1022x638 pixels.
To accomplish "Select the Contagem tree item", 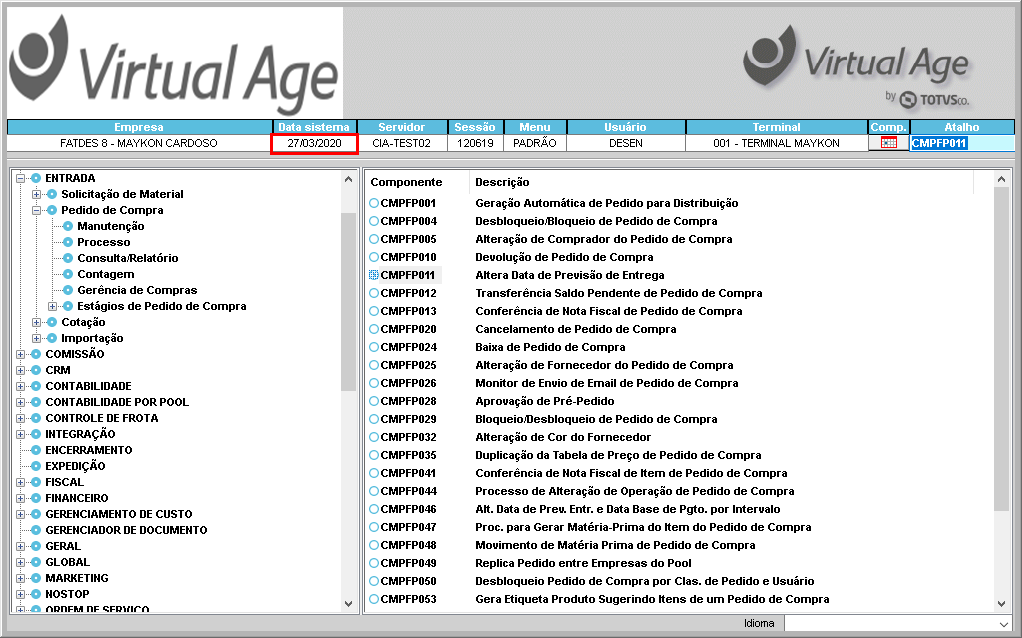I will [106, 274].
